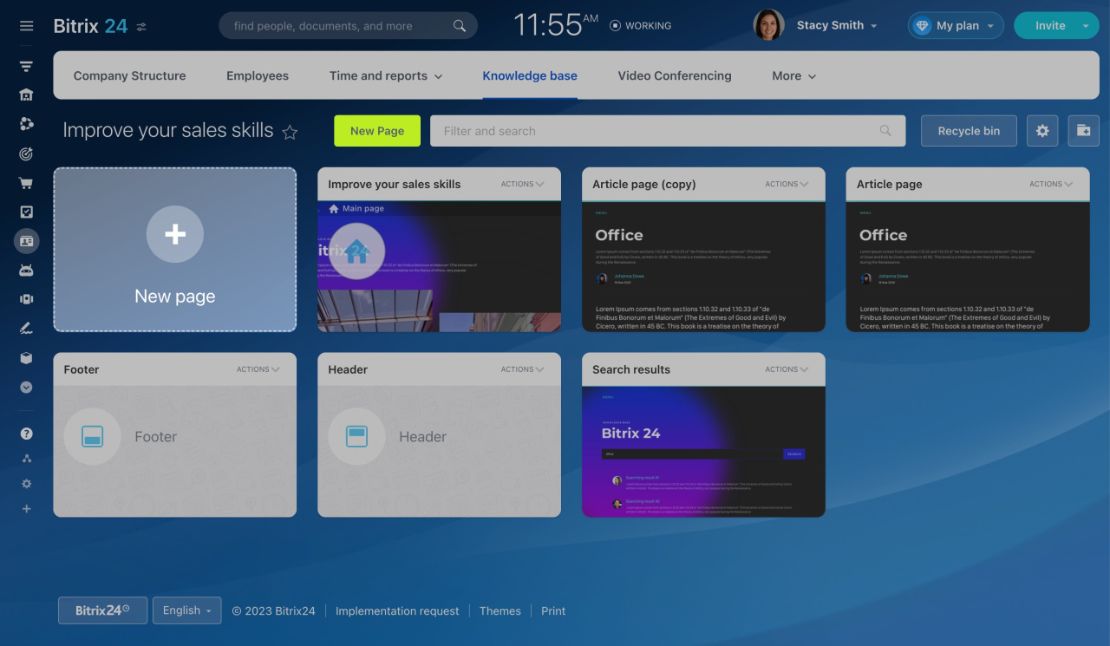Open the Time and reports tab menu

coord(386,76)
